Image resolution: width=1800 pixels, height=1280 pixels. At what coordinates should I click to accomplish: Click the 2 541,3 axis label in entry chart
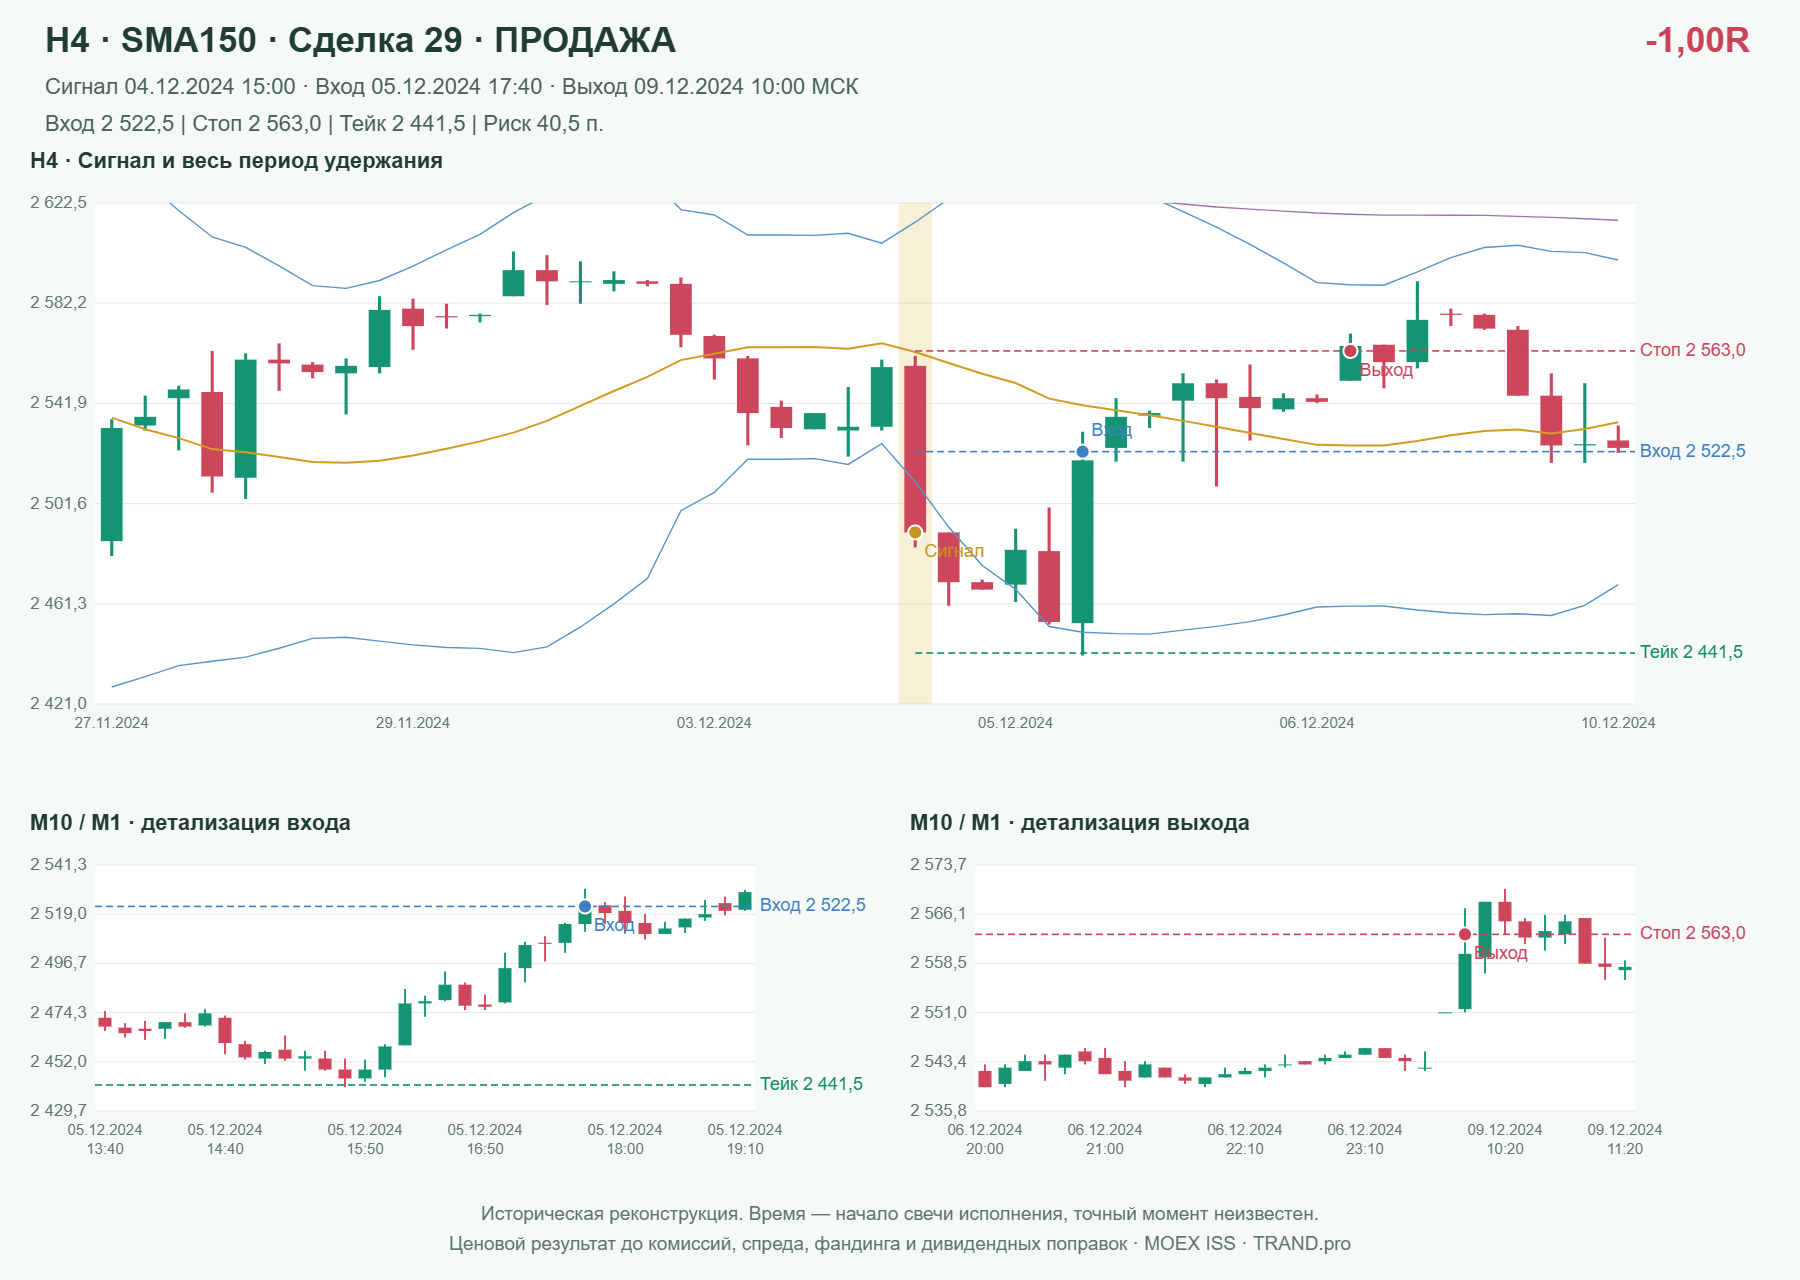click(x=58, y=865)
